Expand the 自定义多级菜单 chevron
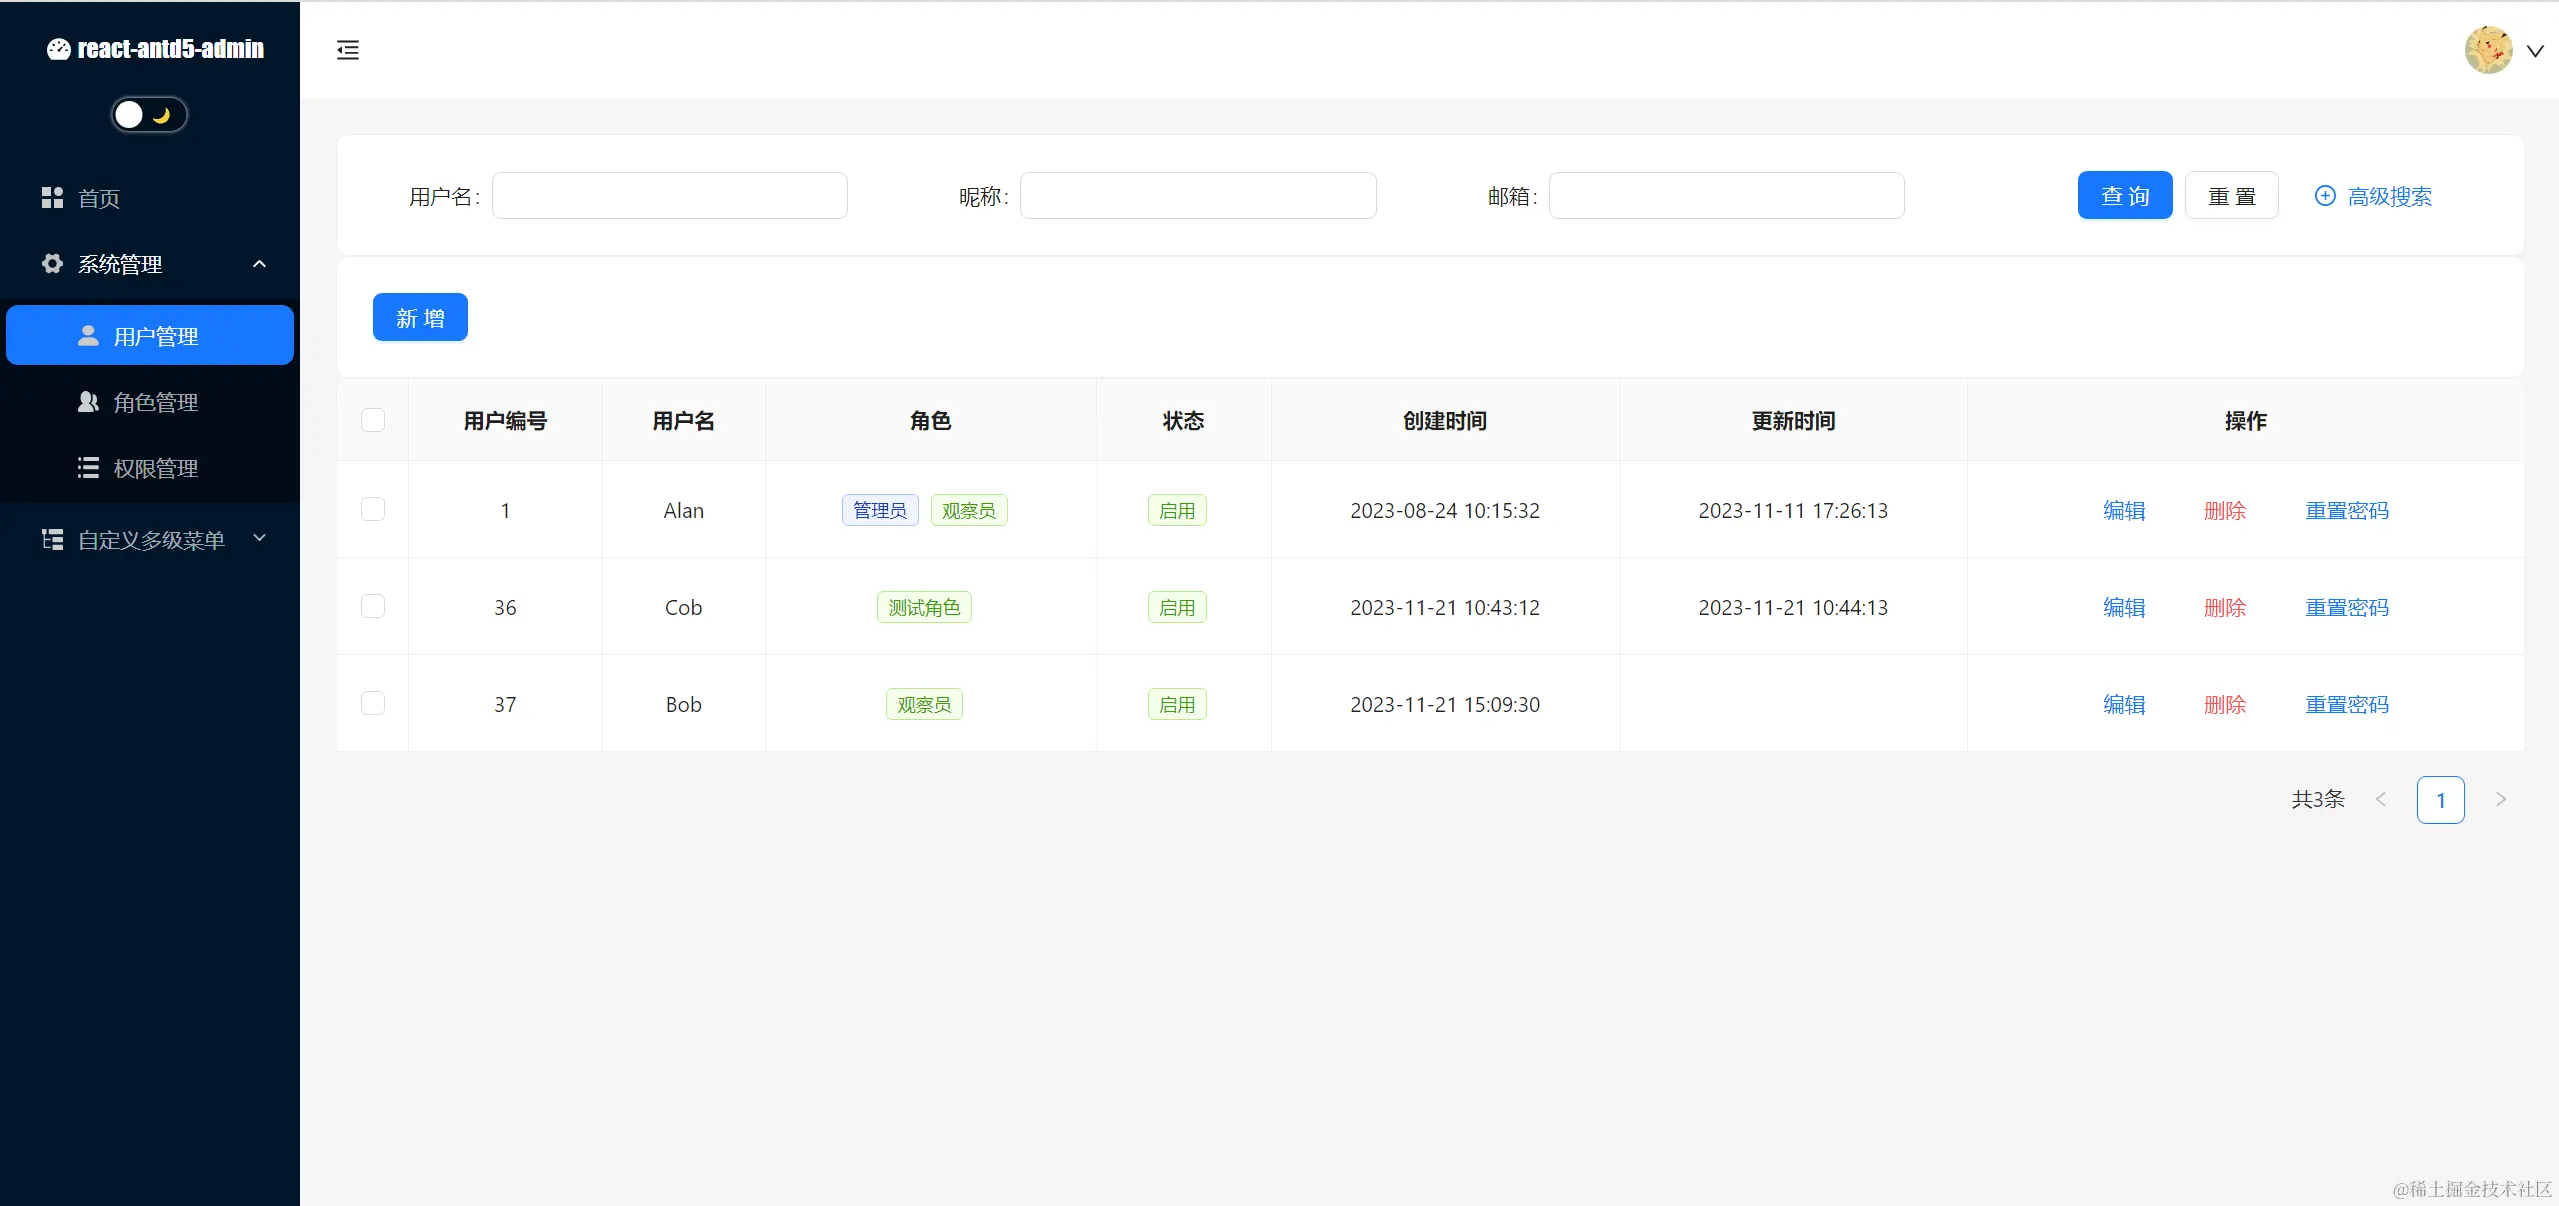2559x1206 pixels. 260,538
